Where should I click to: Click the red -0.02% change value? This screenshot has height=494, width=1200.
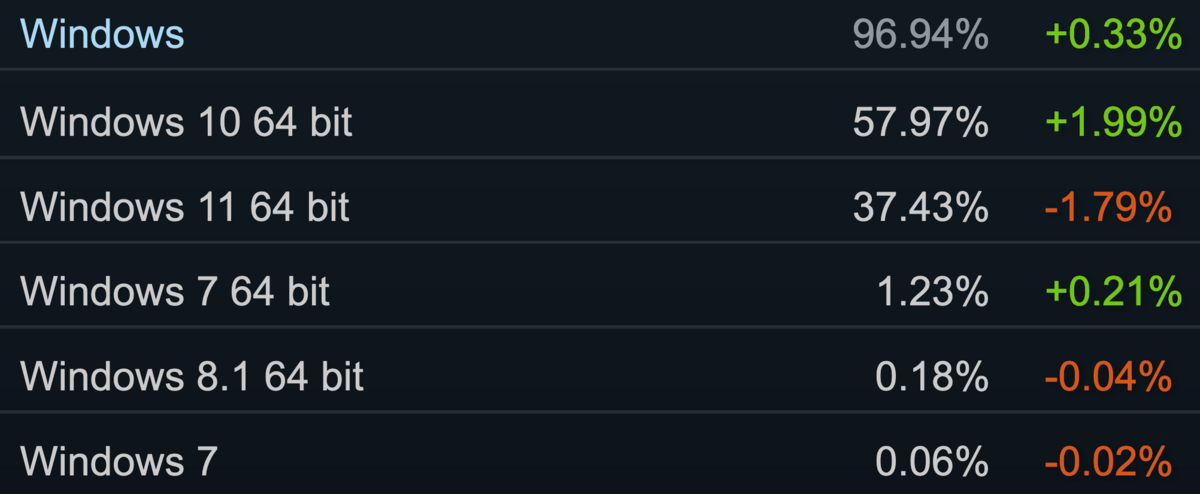click(1108, 462)
